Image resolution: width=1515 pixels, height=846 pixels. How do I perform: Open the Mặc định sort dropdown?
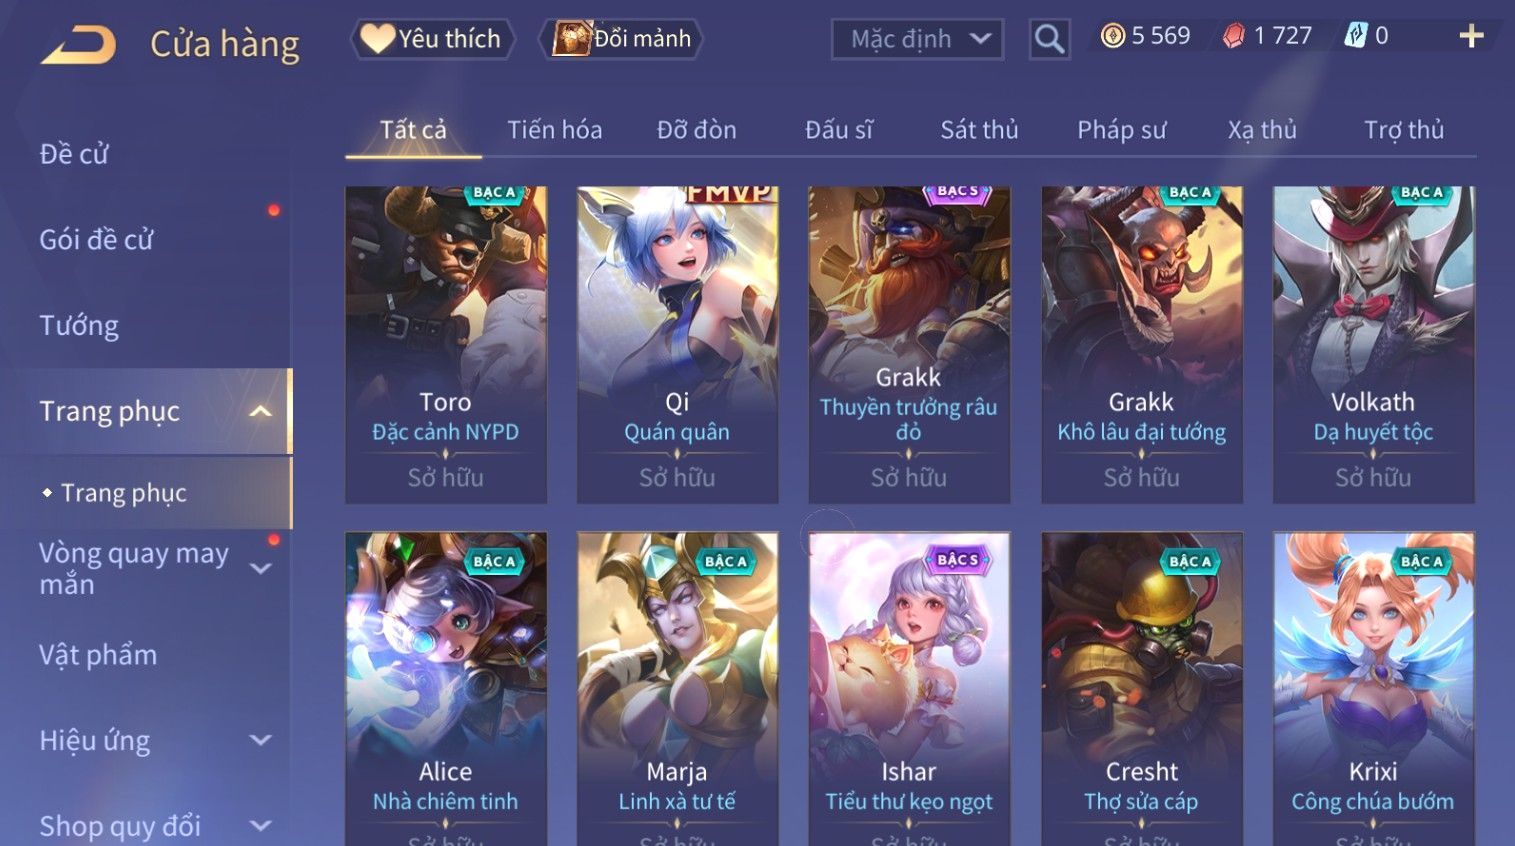(917, 39)
